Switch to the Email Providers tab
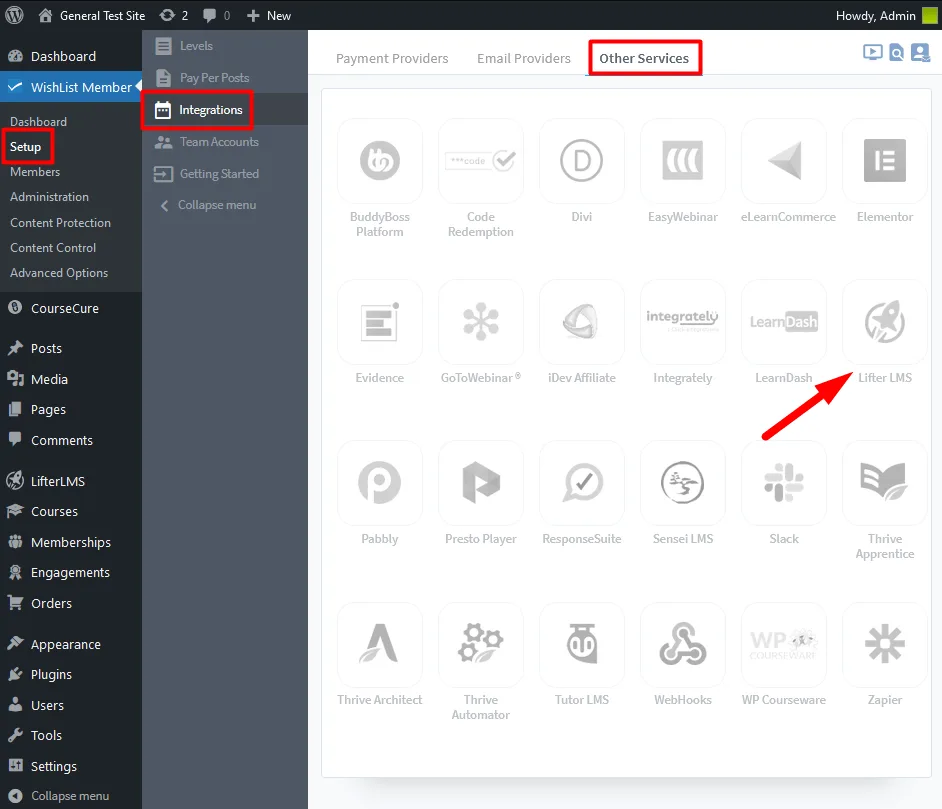Viewport: 942px width, 809px height. (x=523, y=58)
